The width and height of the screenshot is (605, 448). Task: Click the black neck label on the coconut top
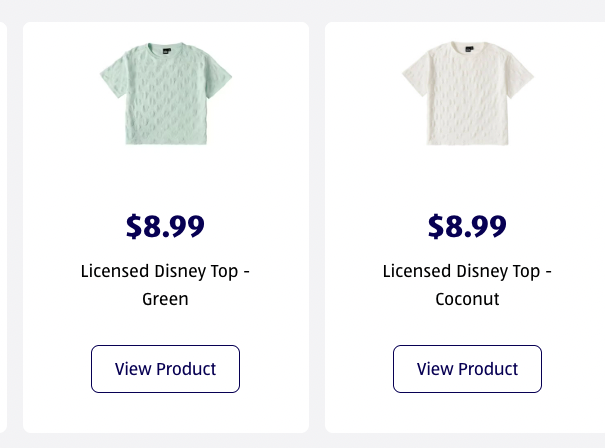click(467, 48)
